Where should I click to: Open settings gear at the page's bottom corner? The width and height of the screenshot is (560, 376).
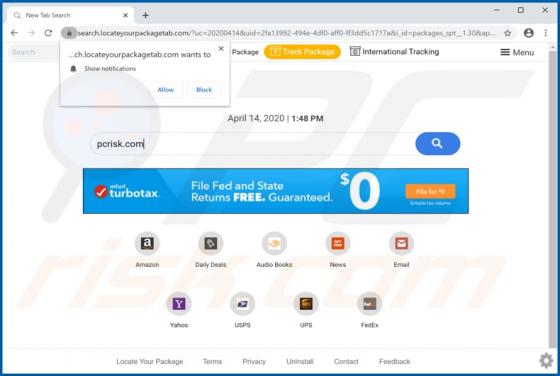click(546, 361)
